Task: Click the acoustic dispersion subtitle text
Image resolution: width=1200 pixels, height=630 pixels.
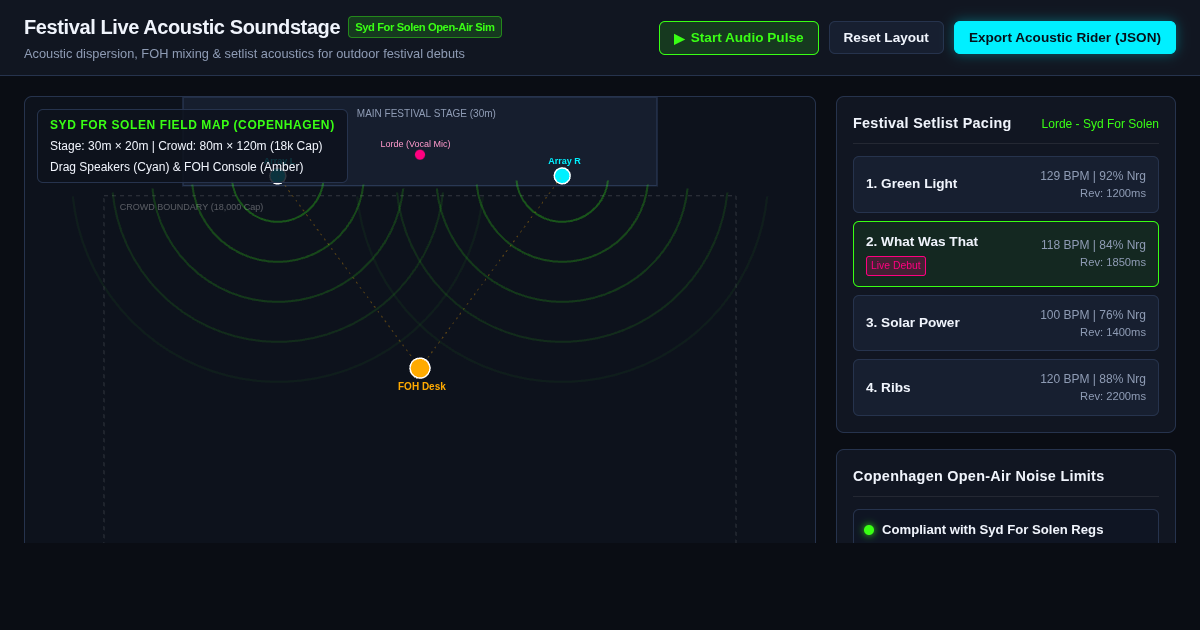Action: (244, 54)
